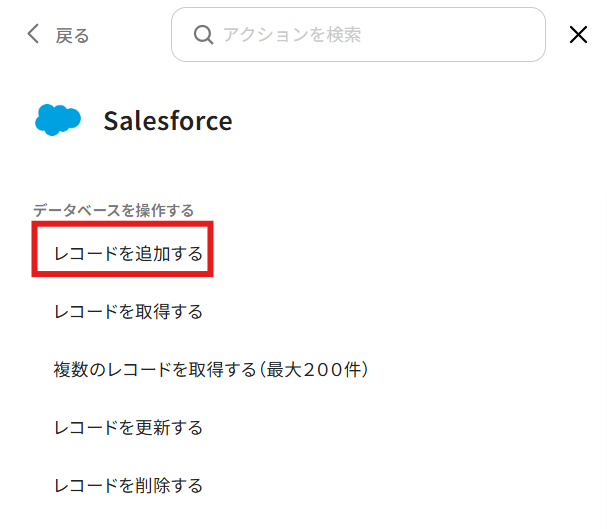
Task: Choose 複数のレコードを取得する（最大200件）
Action: (x=212, y=370)
